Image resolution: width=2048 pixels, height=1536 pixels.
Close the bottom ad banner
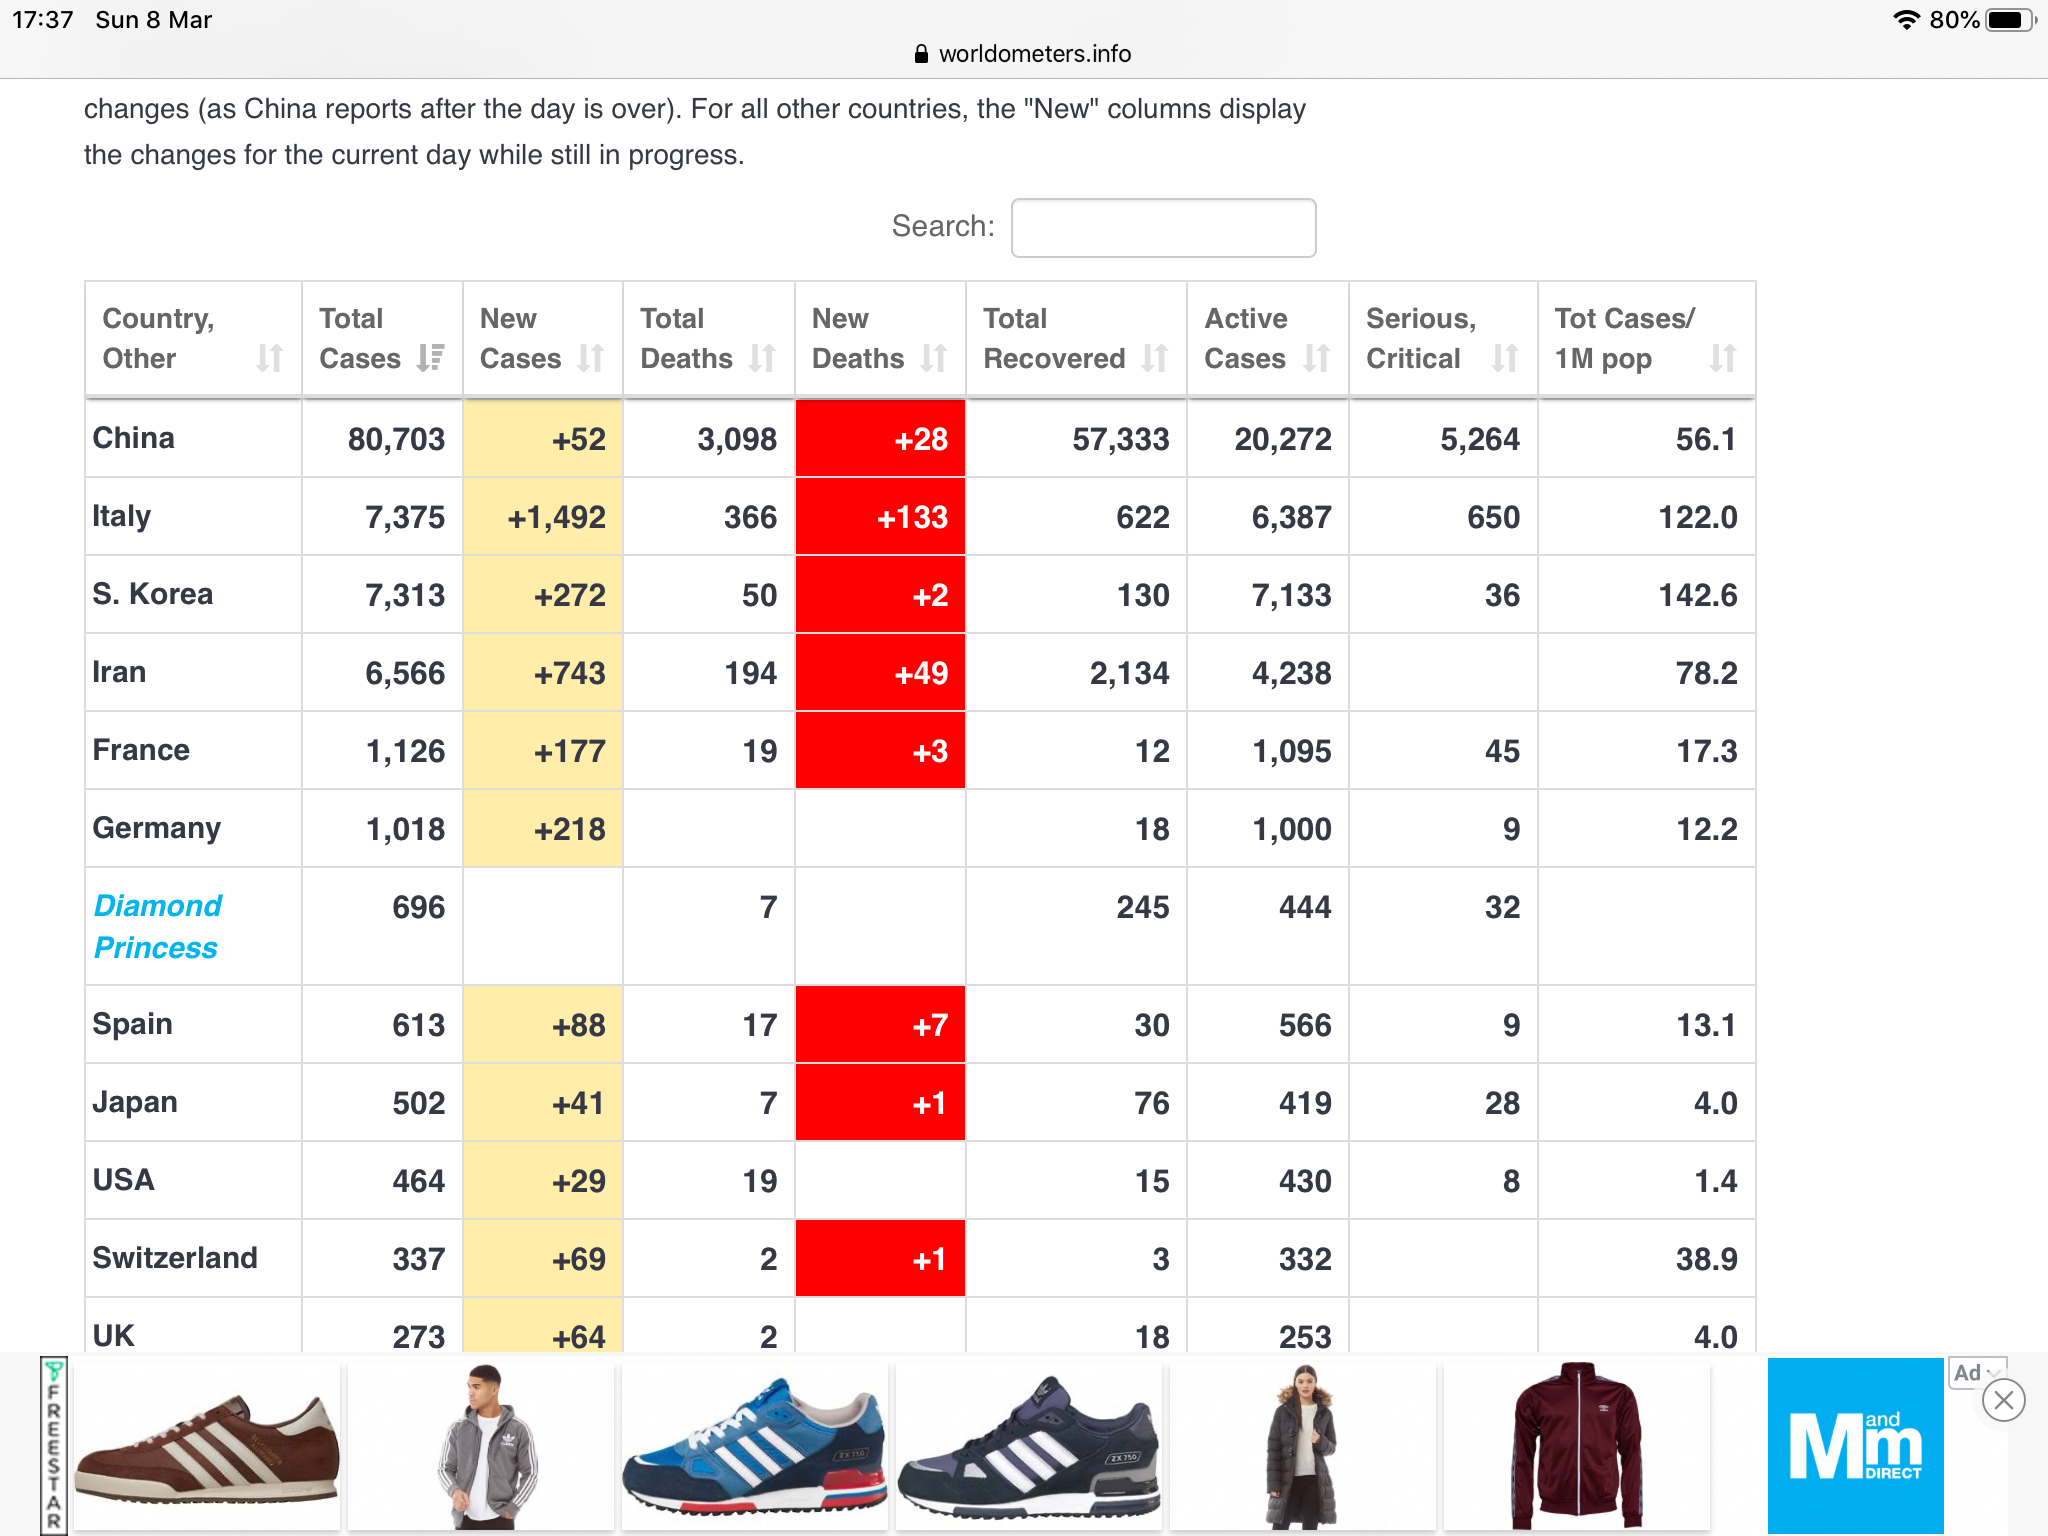[2003, 1400]
